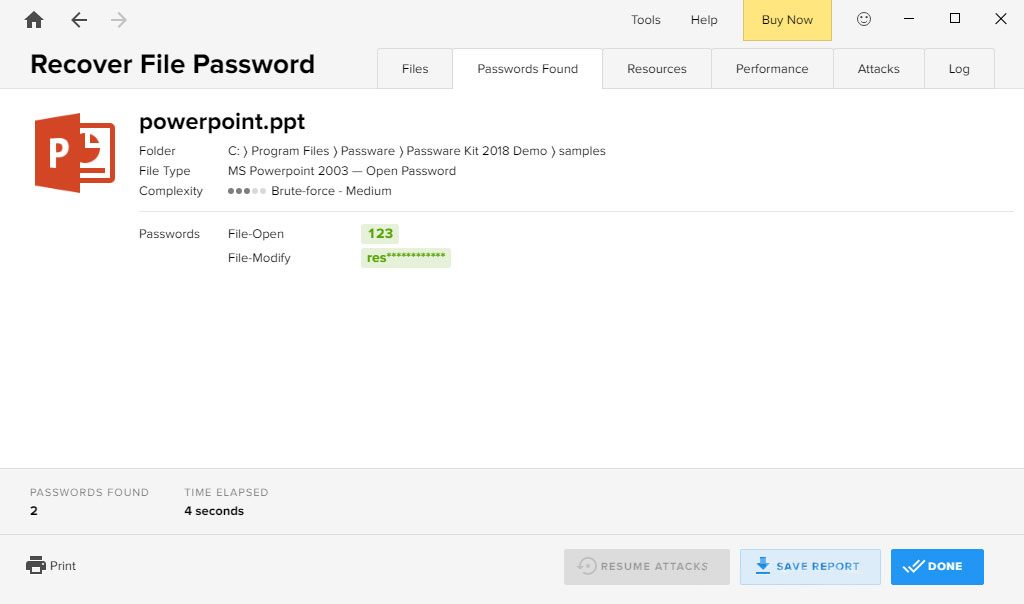1024x604 pixels.
Task: Select the File-Open password 123
Action: pyautogui.click(x=380, y=234)
